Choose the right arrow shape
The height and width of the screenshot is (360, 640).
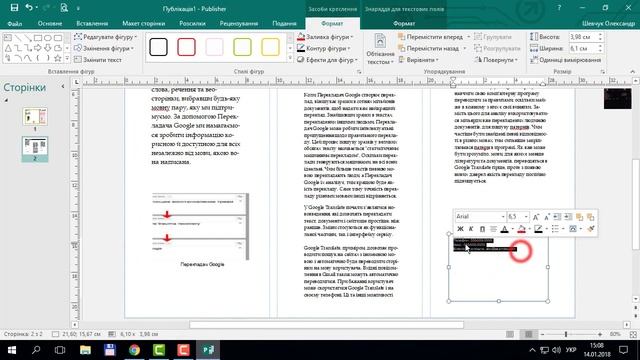pyautogui.click(x=38, y=48)
